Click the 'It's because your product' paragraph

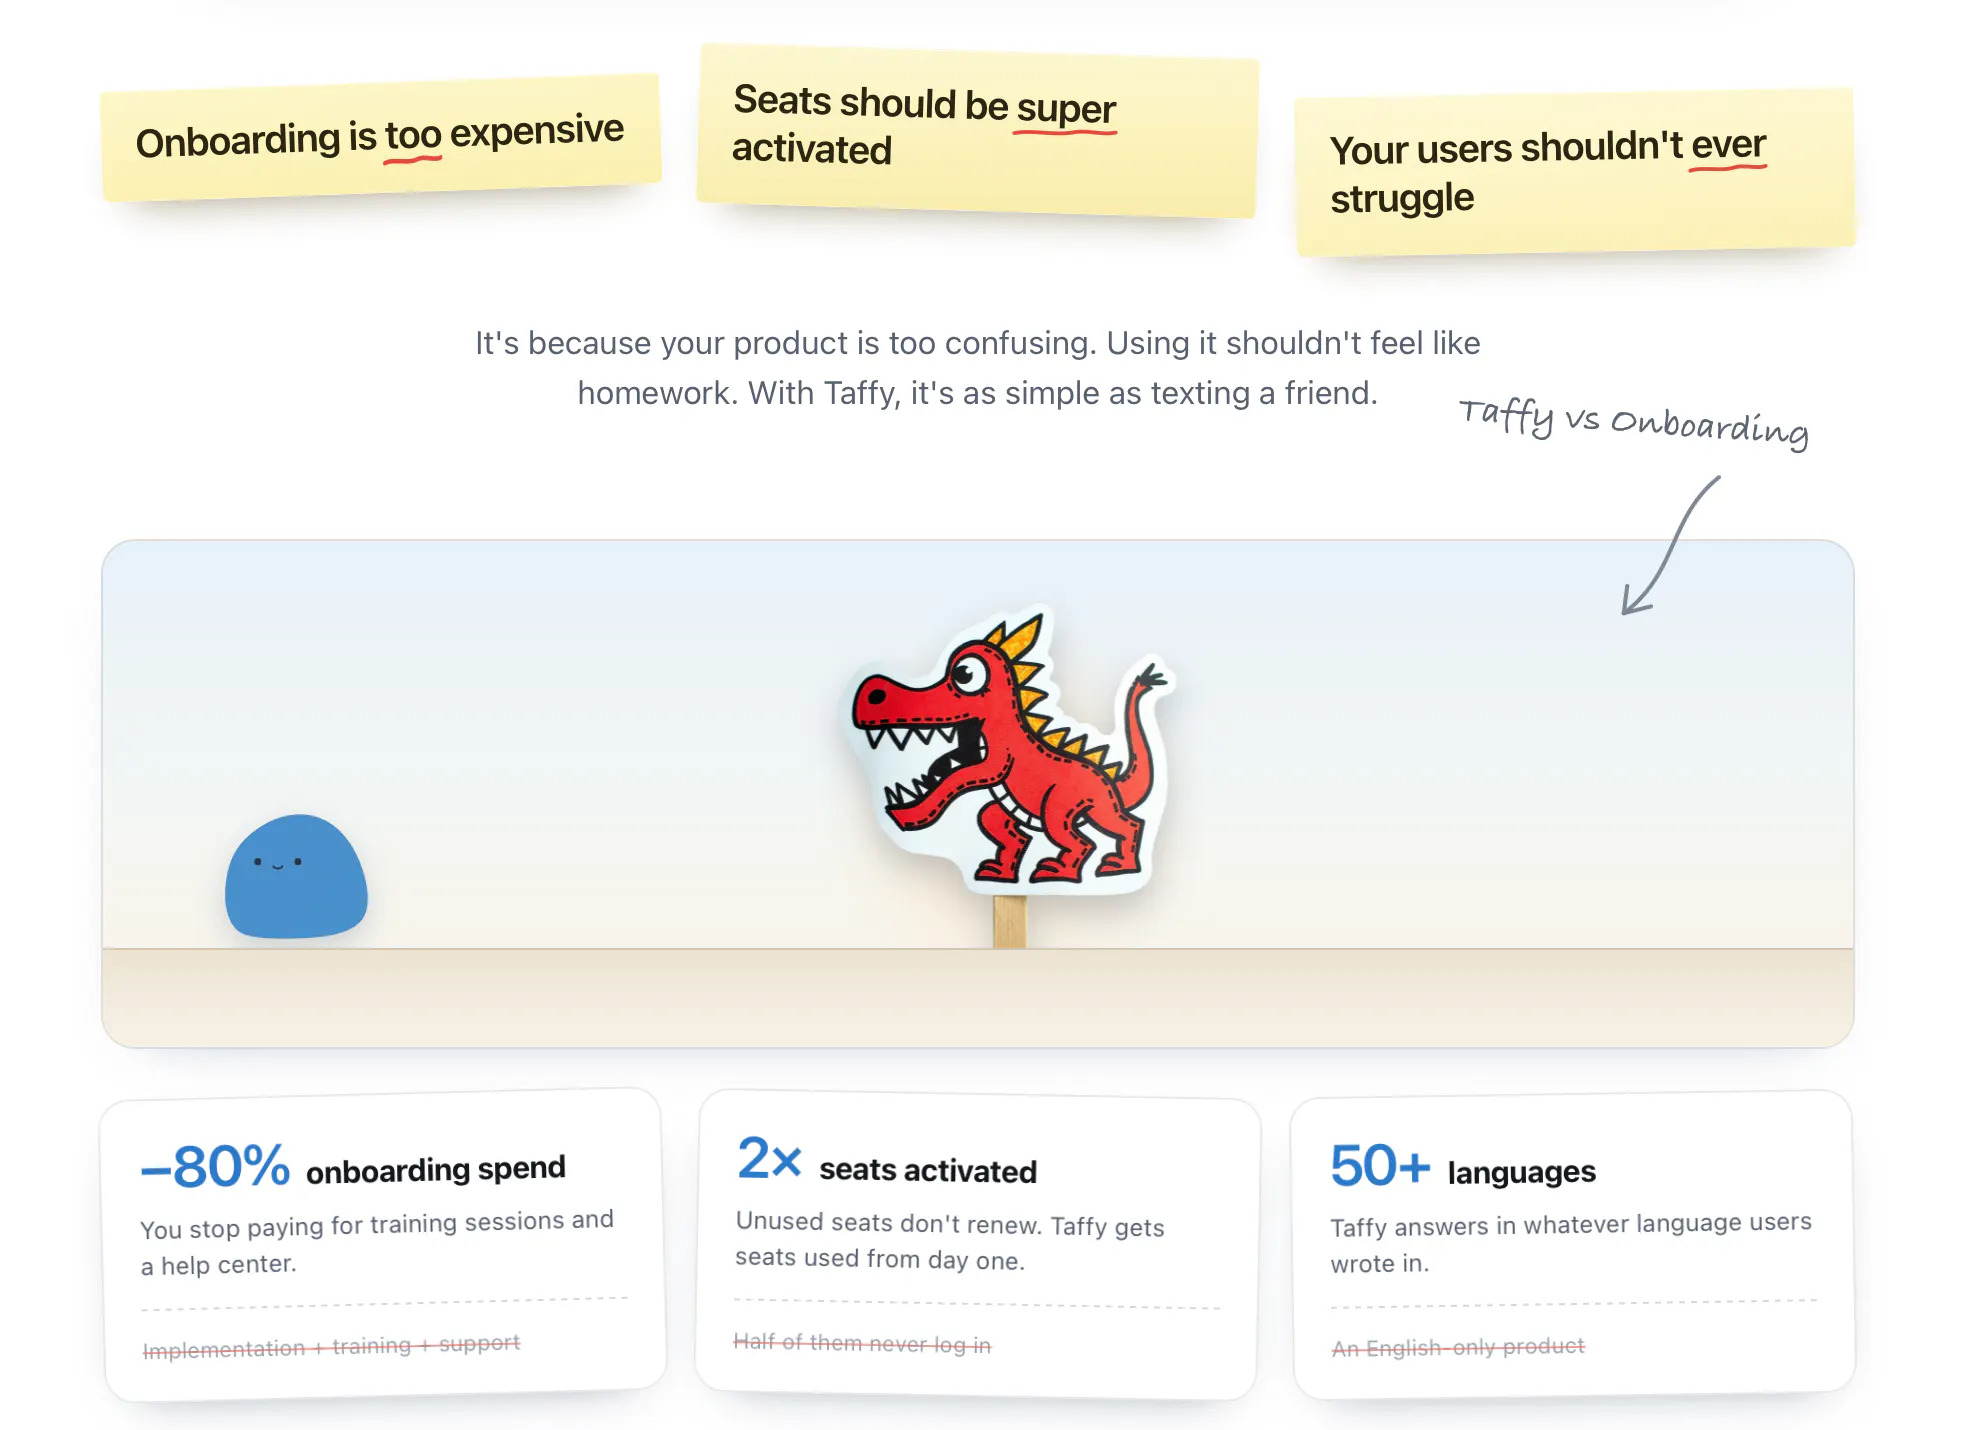point(977,368)
